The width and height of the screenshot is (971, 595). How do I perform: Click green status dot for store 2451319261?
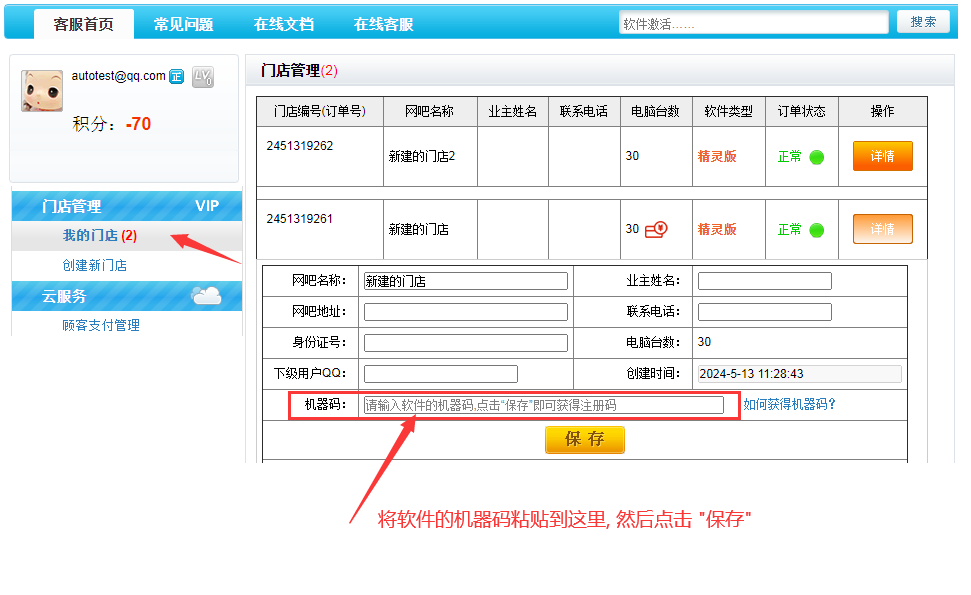[817, 230]
